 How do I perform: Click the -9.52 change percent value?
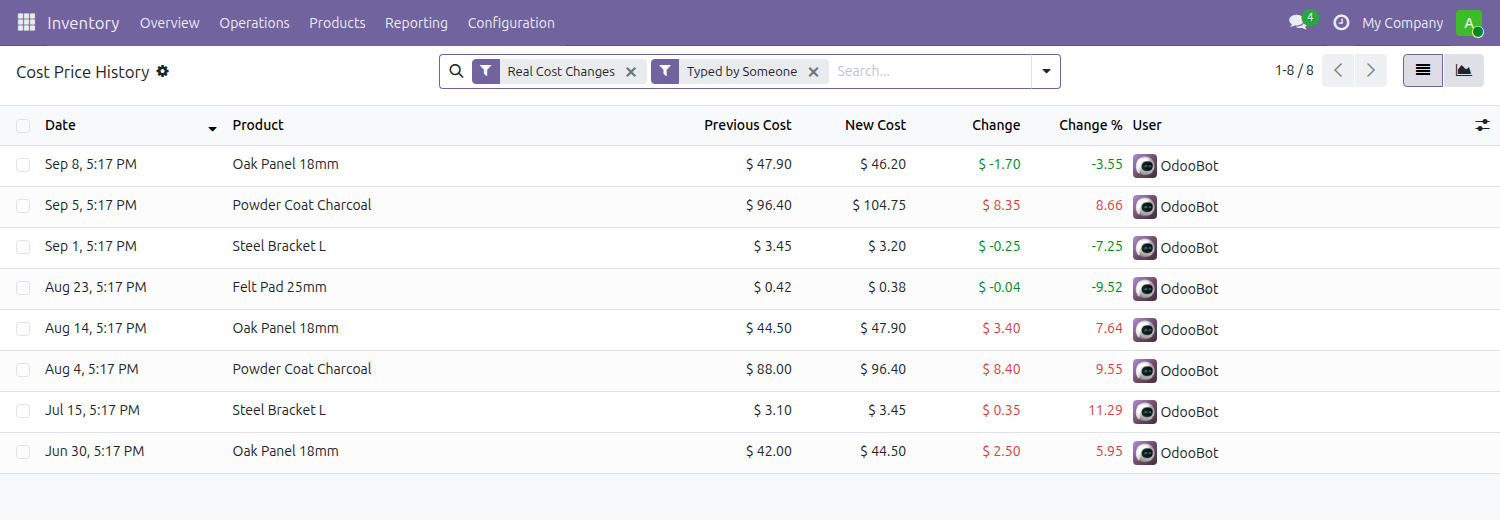[1107, 287]
